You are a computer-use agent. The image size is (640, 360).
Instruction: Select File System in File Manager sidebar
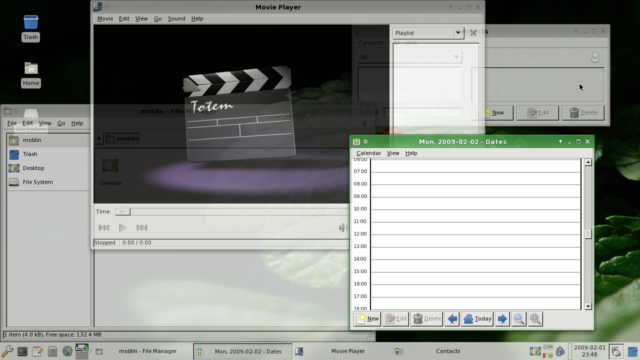48,182
